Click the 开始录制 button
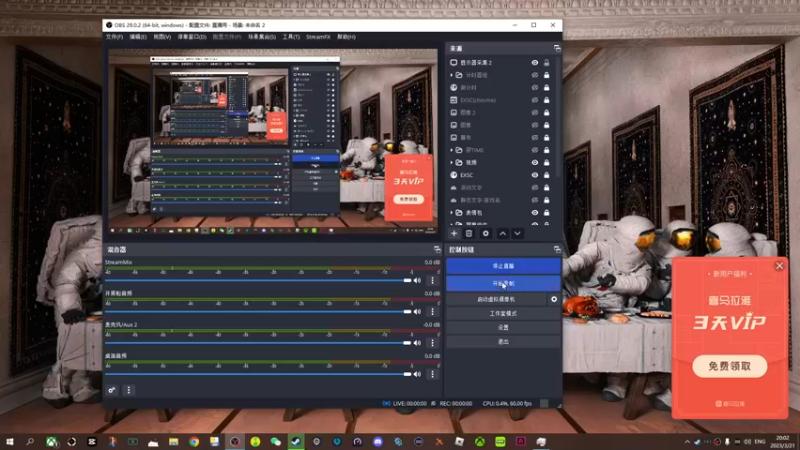Viewport: 800px width, 450px height. pyautogui.click(x=503, y=283)
